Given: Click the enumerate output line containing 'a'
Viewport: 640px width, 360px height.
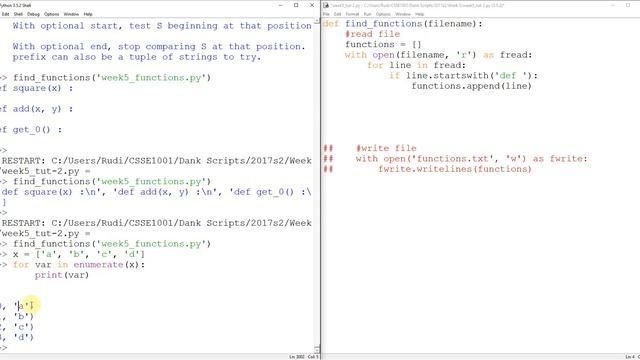Looking at the screenshot, I should 17,306.
